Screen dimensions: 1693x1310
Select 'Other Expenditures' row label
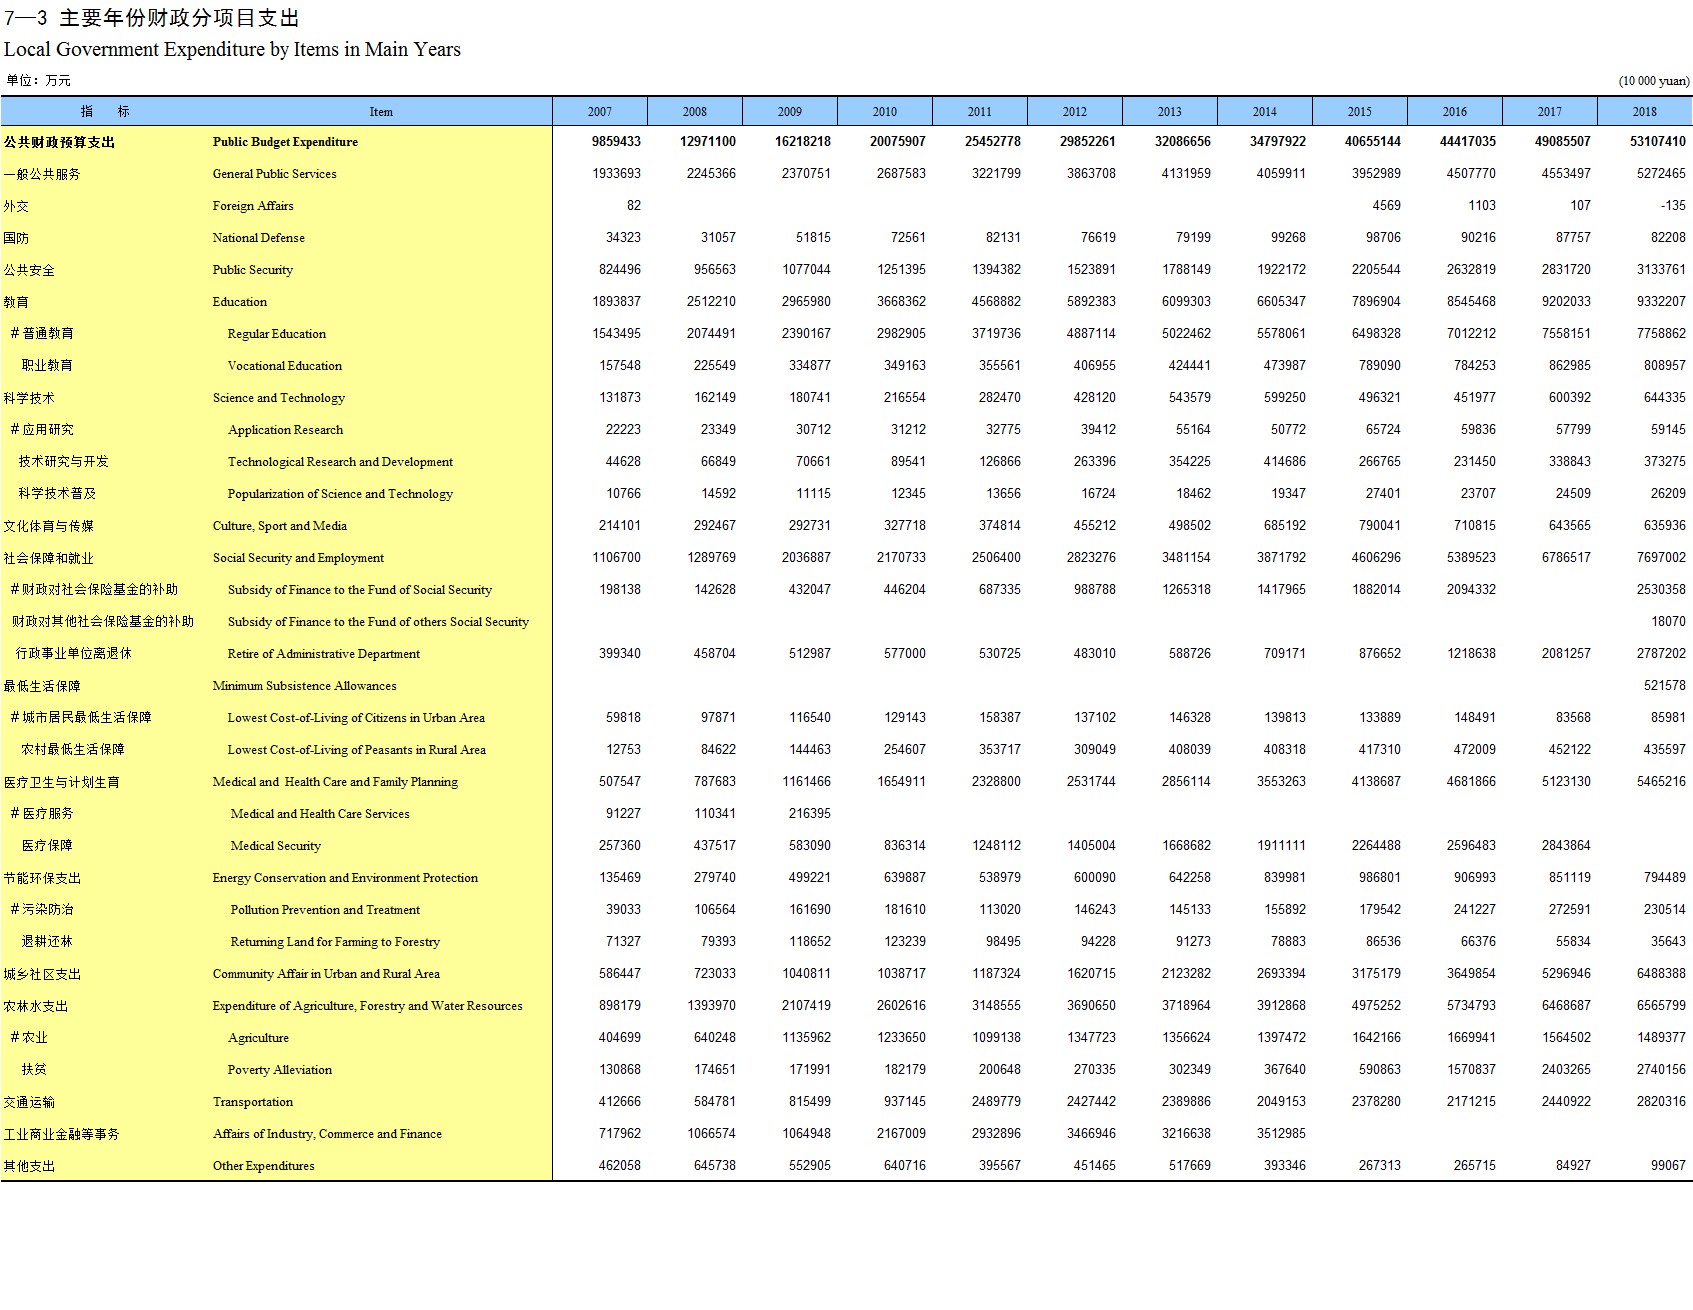tap(263, 1166)
